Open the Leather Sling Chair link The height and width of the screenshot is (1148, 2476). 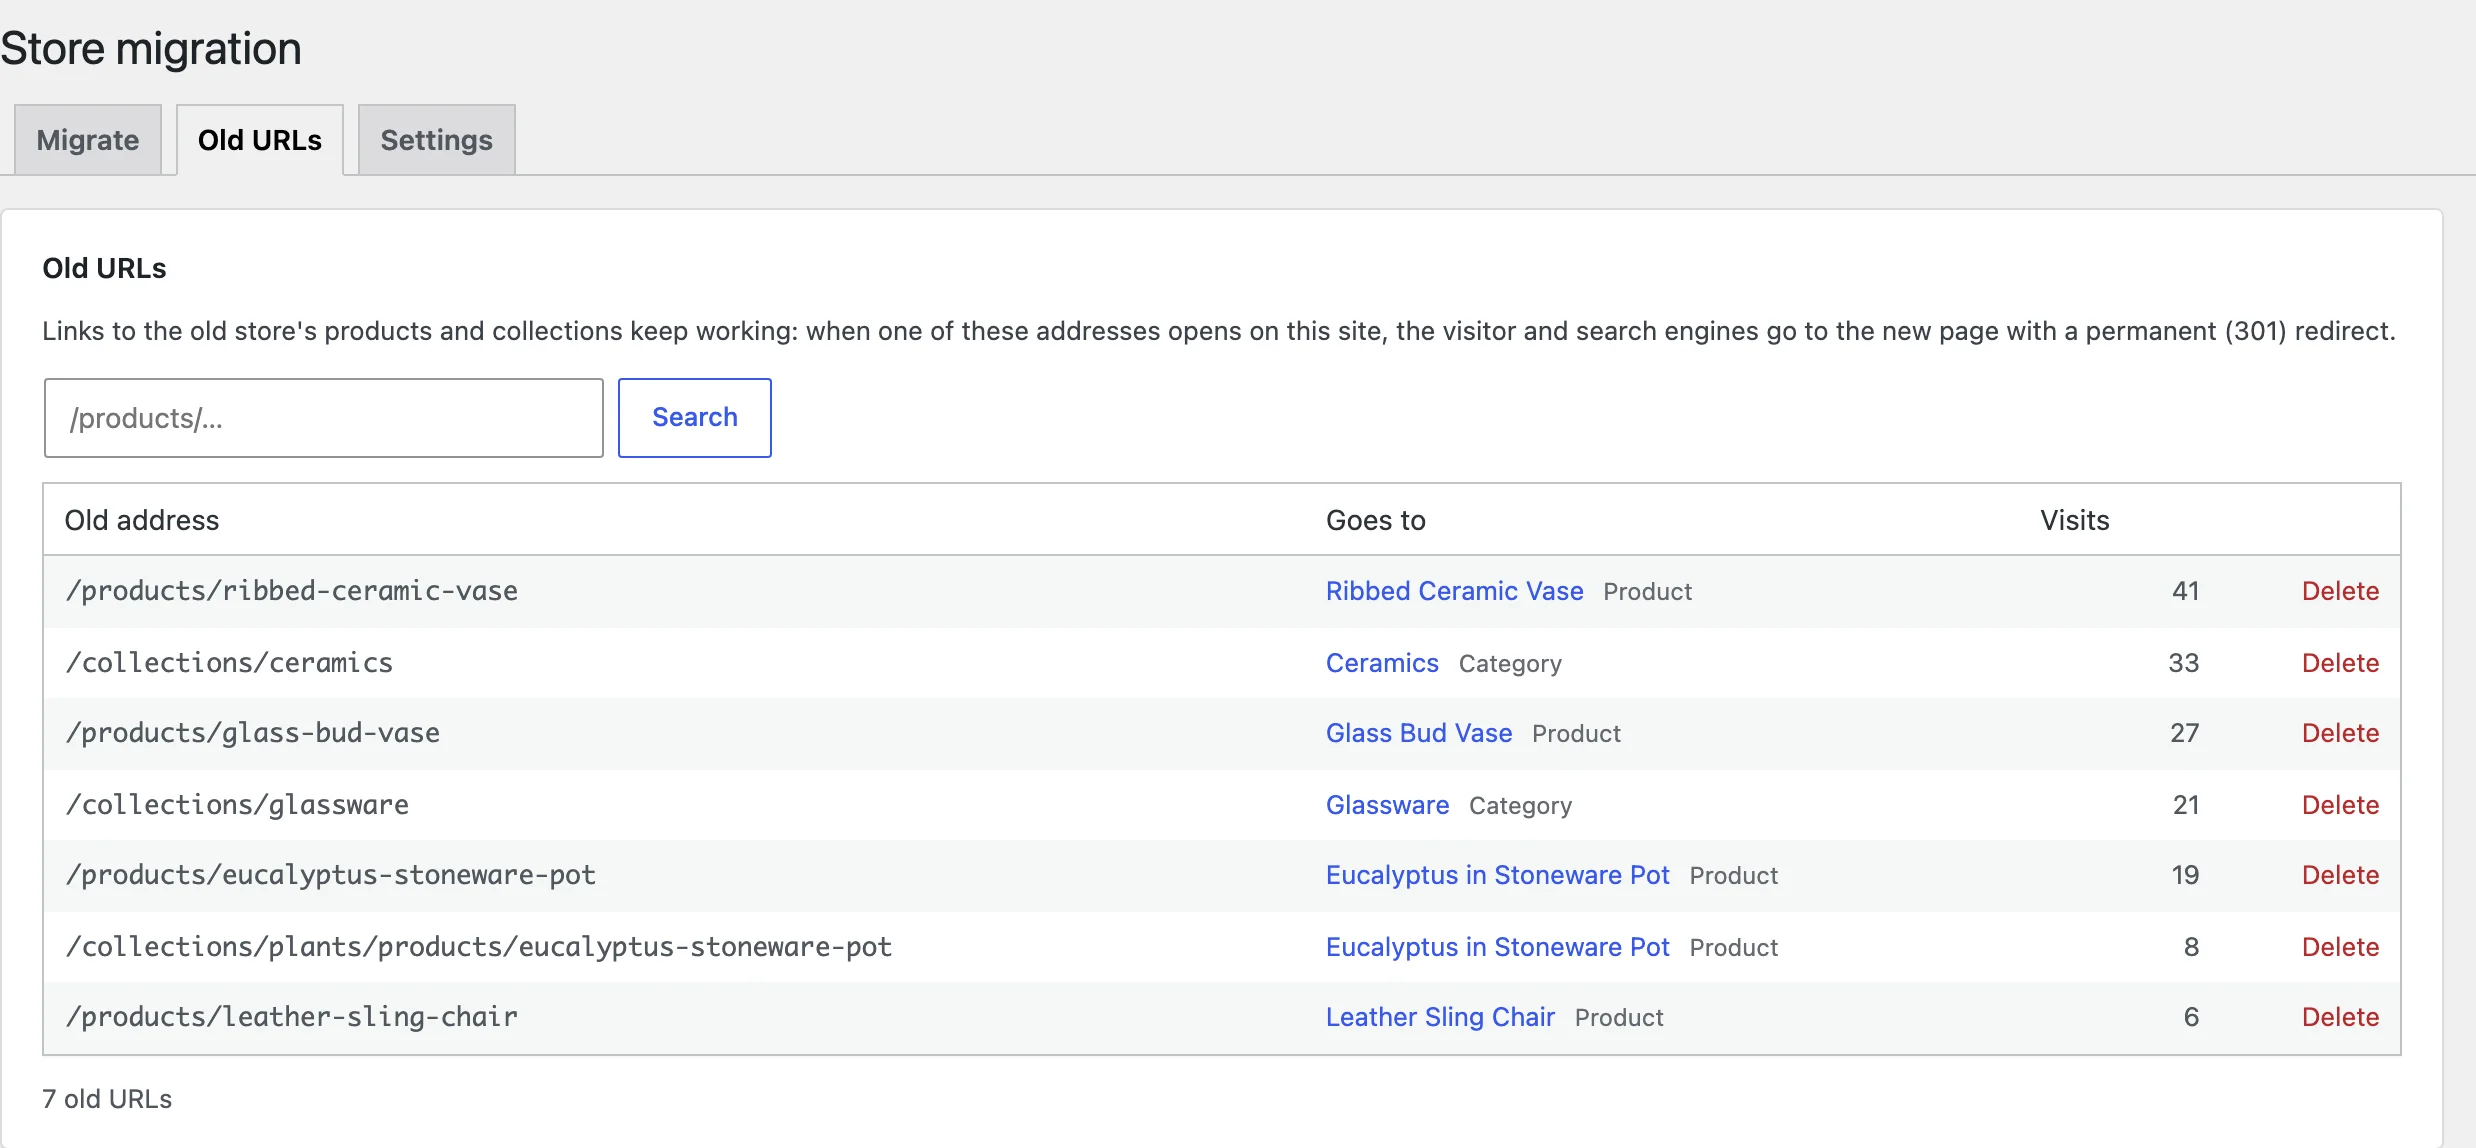(x=1440, y=1017)
